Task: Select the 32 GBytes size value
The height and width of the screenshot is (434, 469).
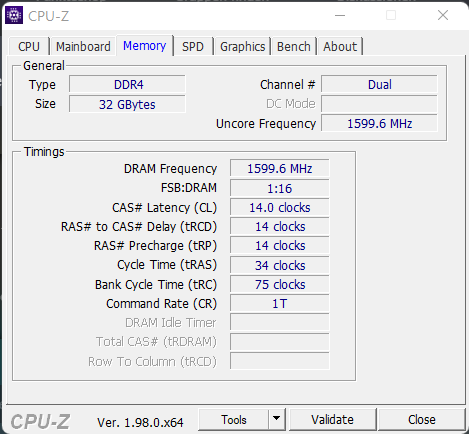Action: tap(127, 104)
